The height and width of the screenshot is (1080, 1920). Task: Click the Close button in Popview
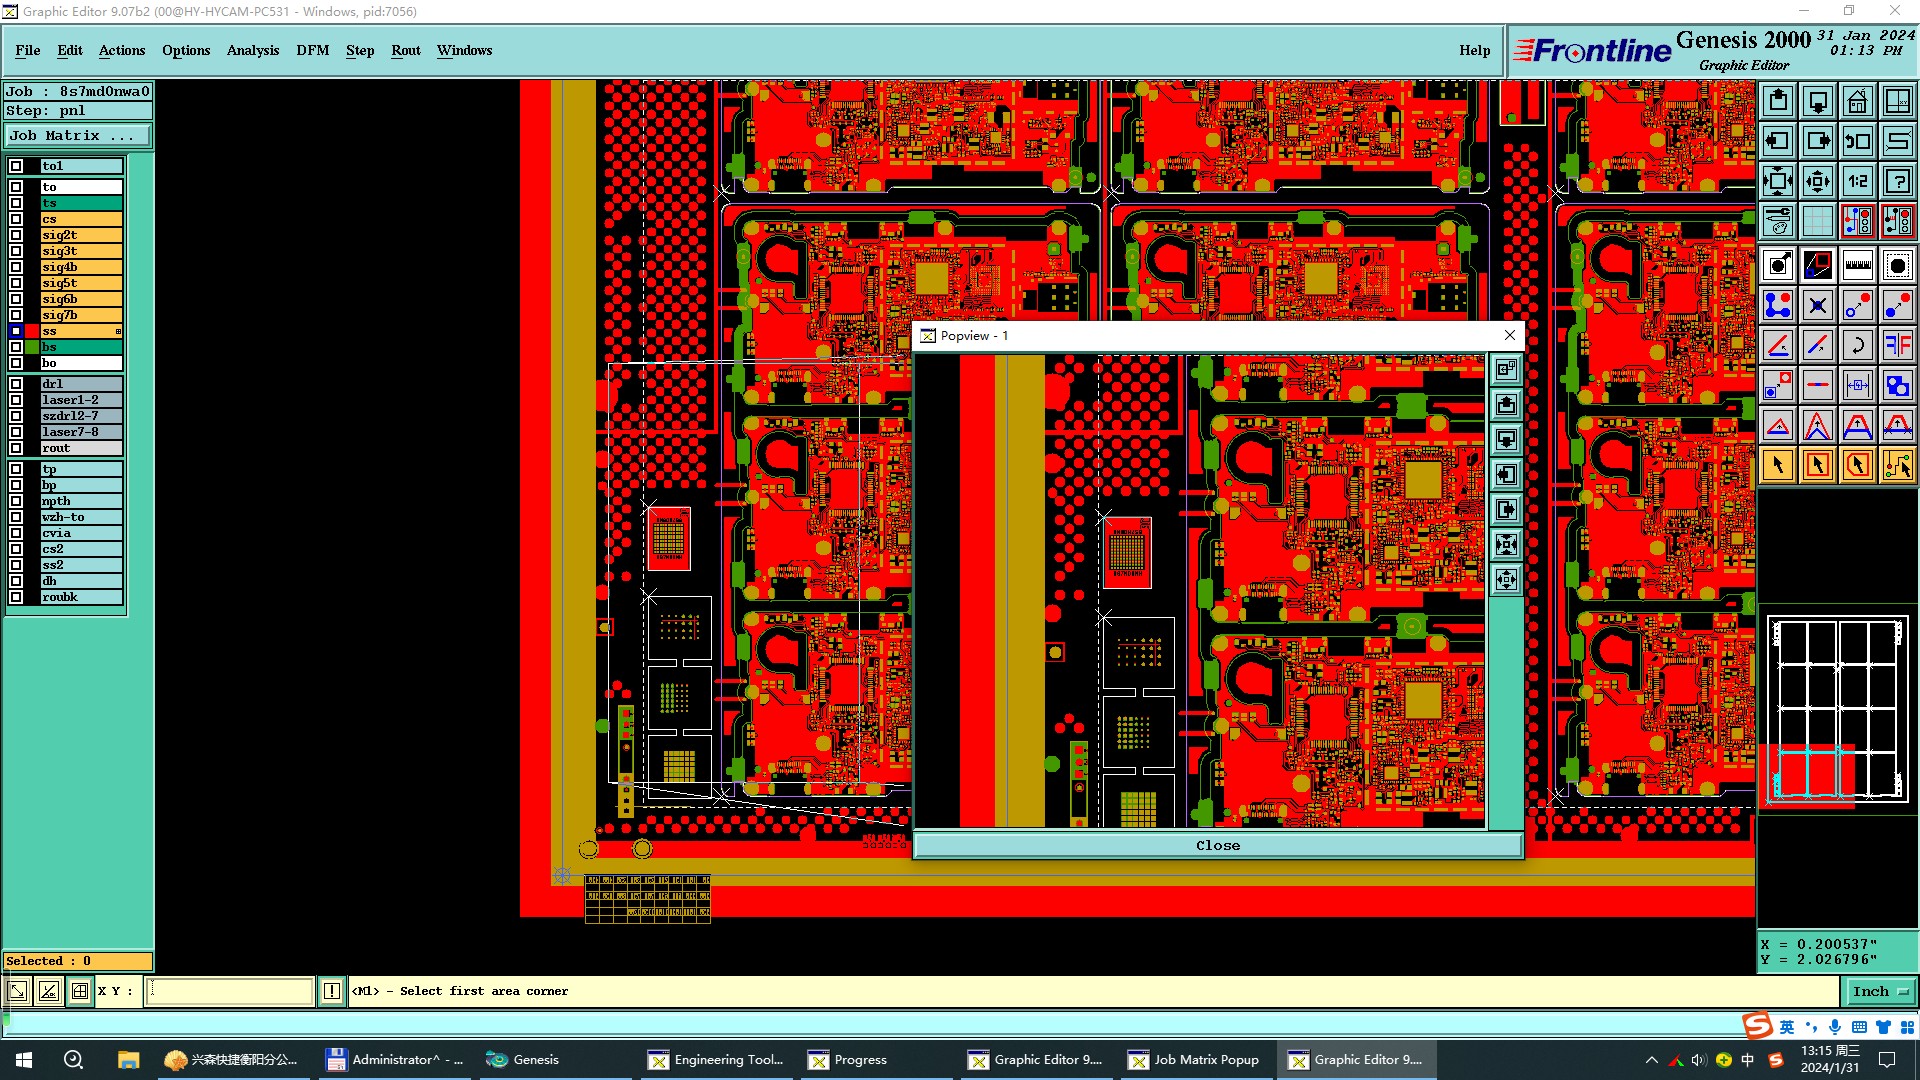pos(1217,845)
